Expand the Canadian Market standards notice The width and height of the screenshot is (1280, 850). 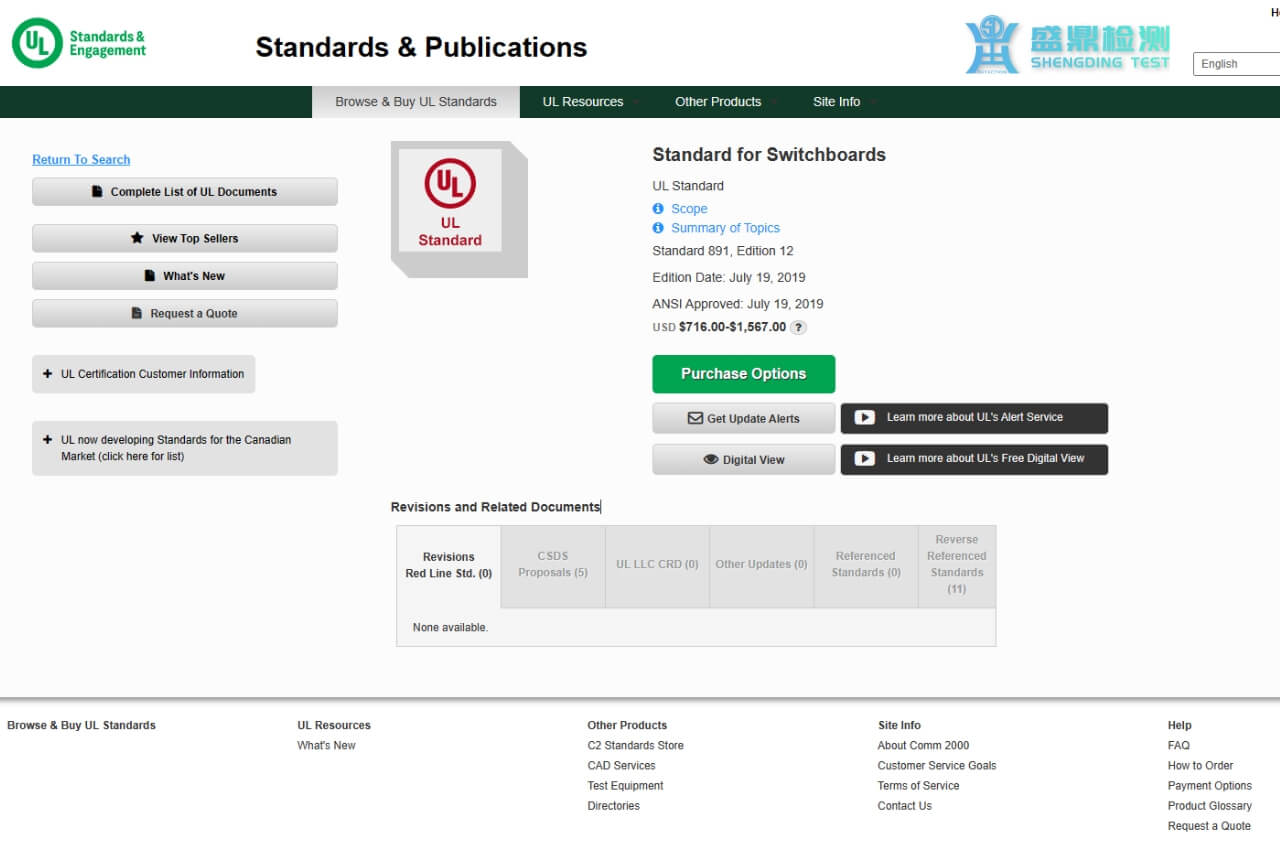[x=184, y=448]
